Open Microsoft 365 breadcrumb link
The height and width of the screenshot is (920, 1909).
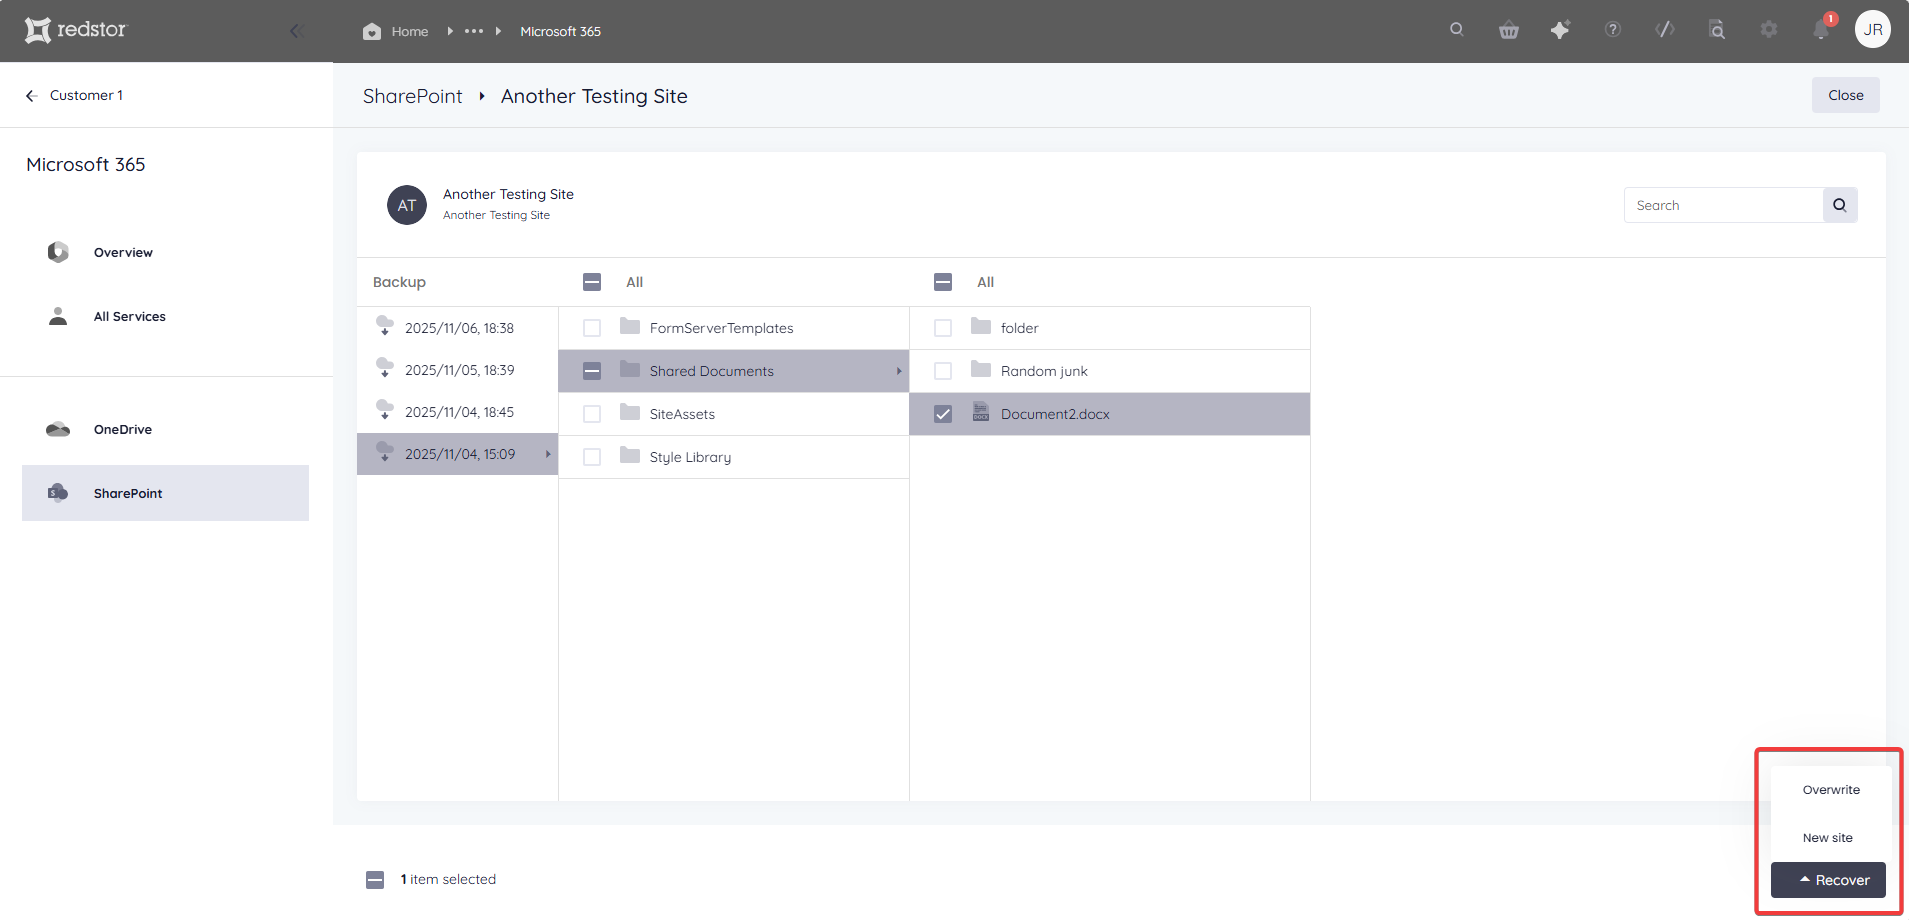[x=560, y=32]
